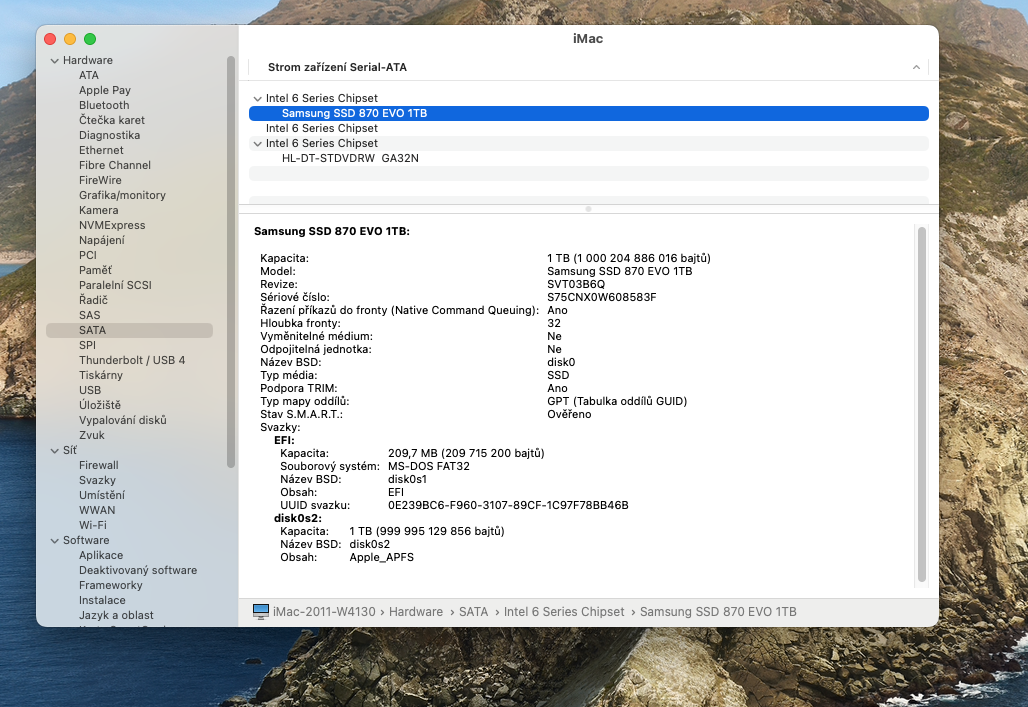1028x707 pixels.
Task: Sort by Strom zařízení Serial-ATA column arrow
Action: pos(916,67)
